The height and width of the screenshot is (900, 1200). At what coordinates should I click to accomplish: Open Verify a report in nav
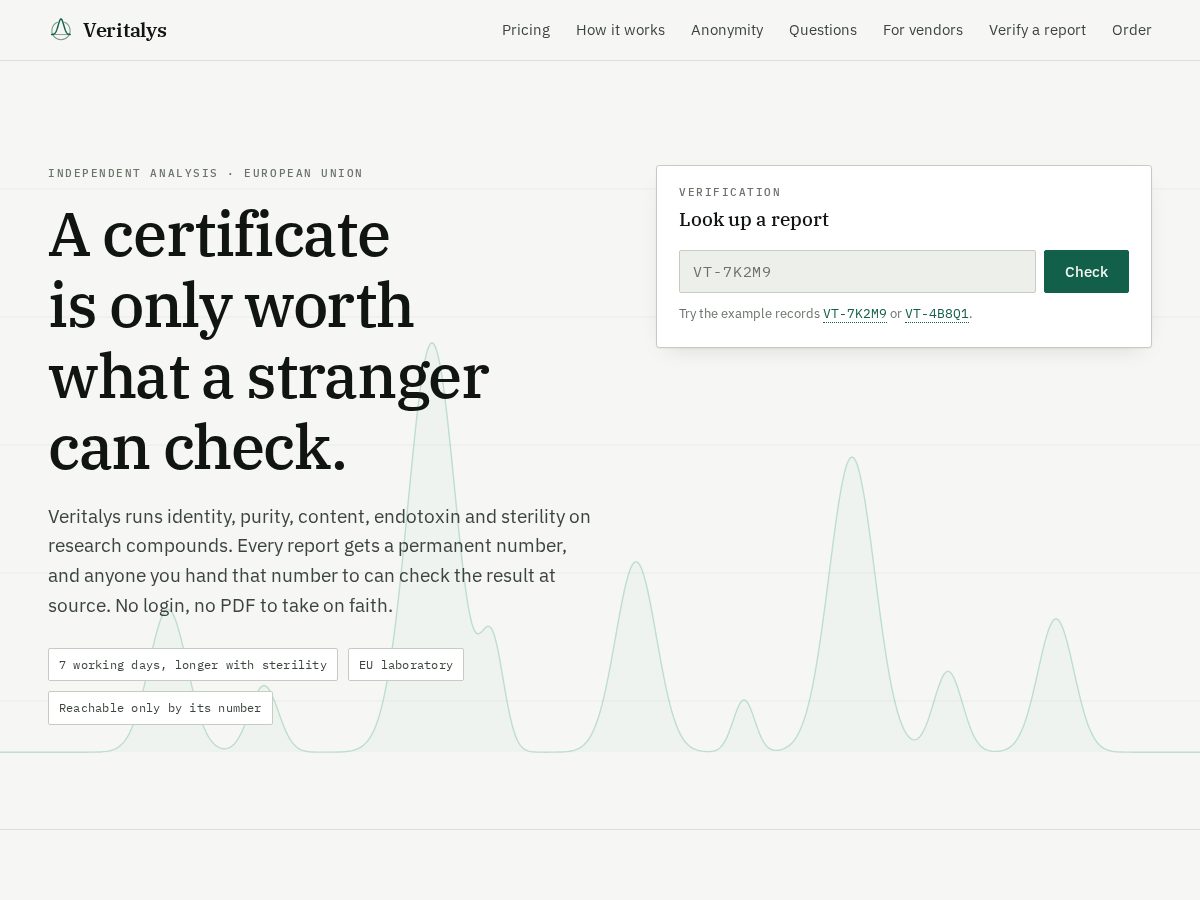point(1037,30)
